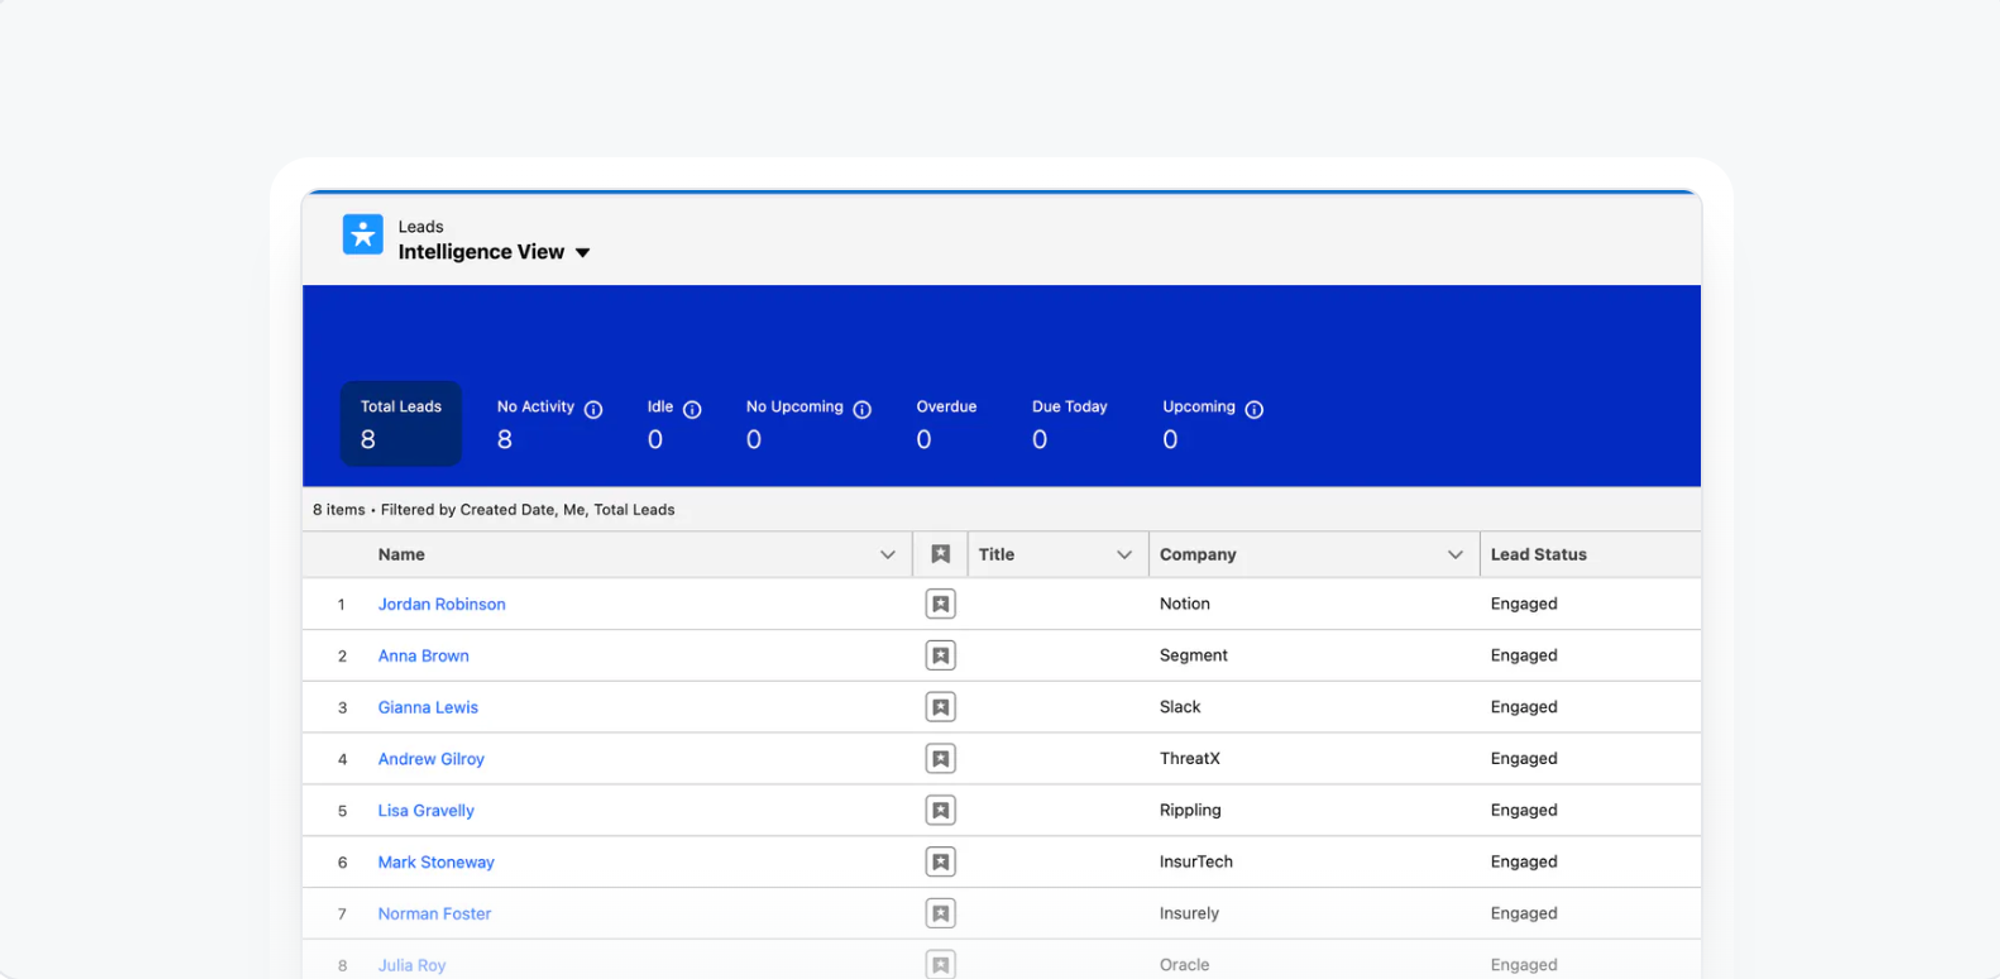
Task: Click Engaged status for Gianna Lewis
Action: (x=1524, y=707)
